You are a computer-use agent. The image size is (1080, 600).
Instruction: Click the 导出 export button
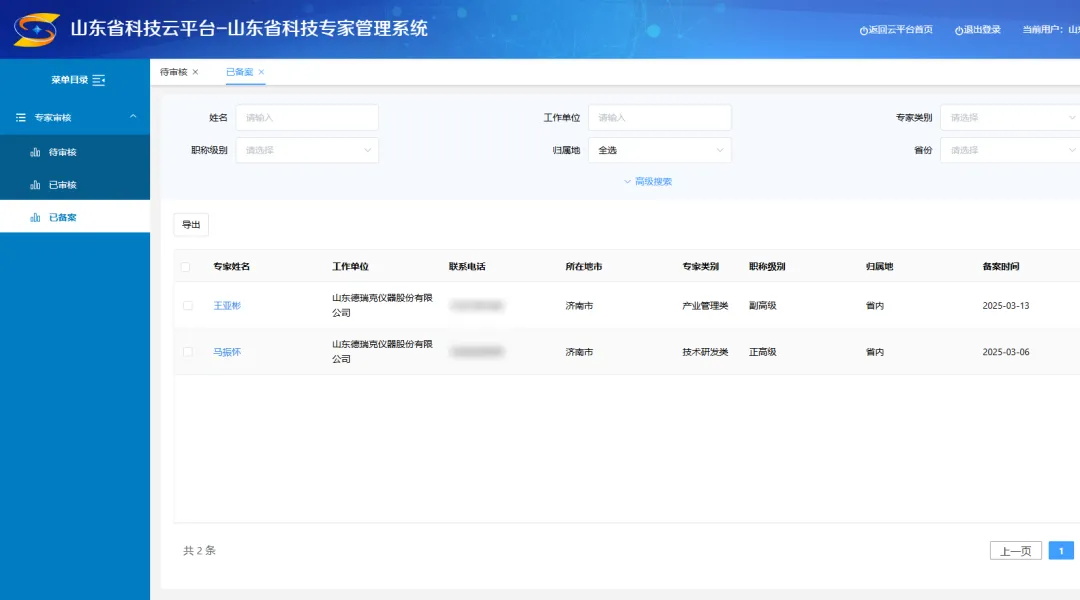click(x=191, y=224)
